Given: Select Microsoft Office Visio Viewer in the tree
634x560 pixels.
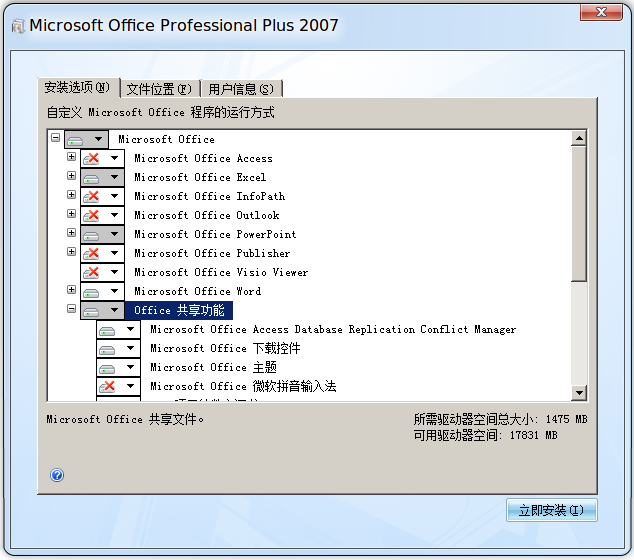Looking at the screenshot, I should (x=221, y=273).
